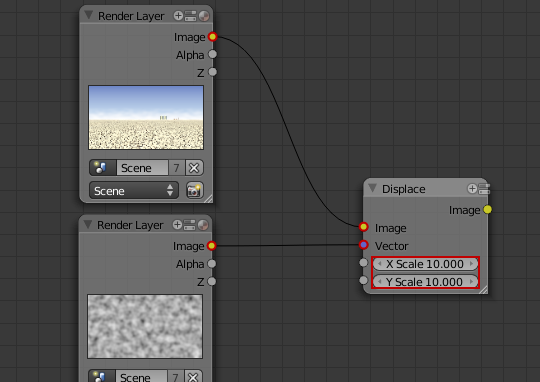This screenshot has width=540, height=382.
Task: Click Displace node Image output socket
Action: [488, 209]
